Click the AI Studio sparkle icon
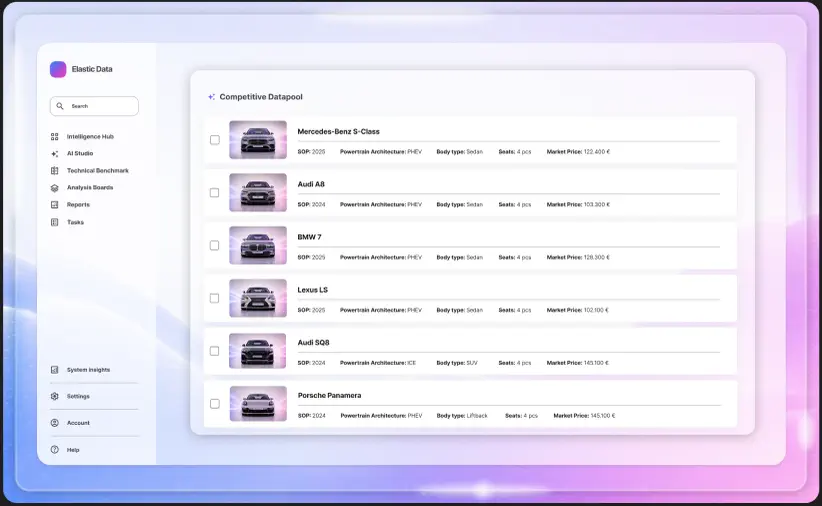Image resolution: width=822 pixels, height=506 pixels. click(55, 154)
